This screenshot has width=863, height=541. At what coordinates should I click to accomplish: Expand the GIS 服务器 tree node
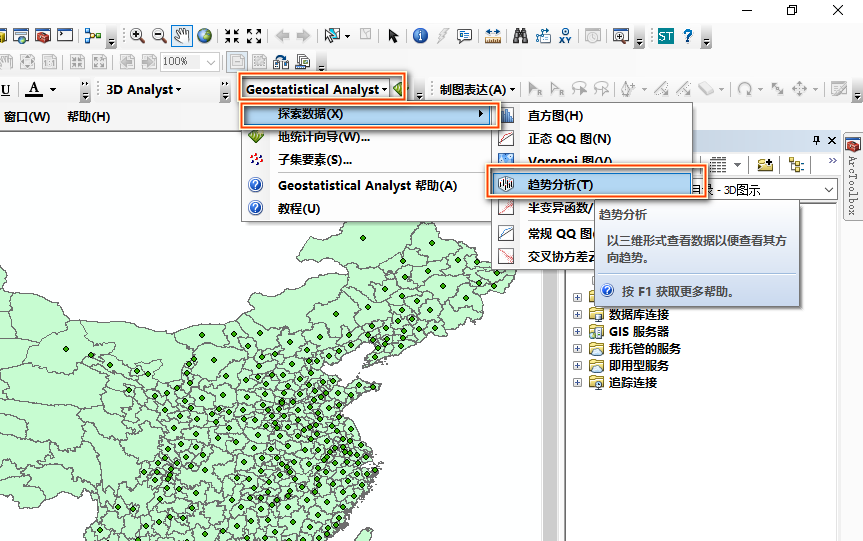tap(577, 331)
